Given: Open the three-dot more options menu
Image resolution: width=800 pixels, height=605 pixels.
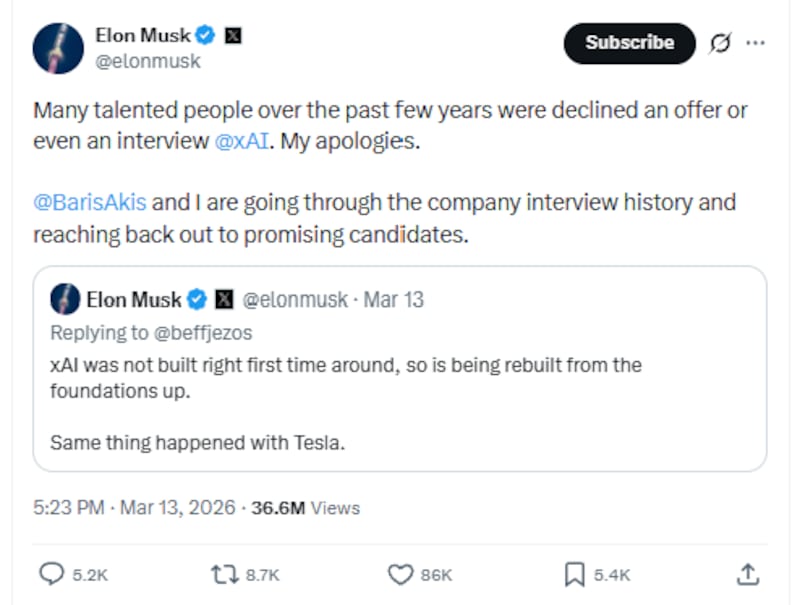Looking at the screenshot, I should point(756,42).
